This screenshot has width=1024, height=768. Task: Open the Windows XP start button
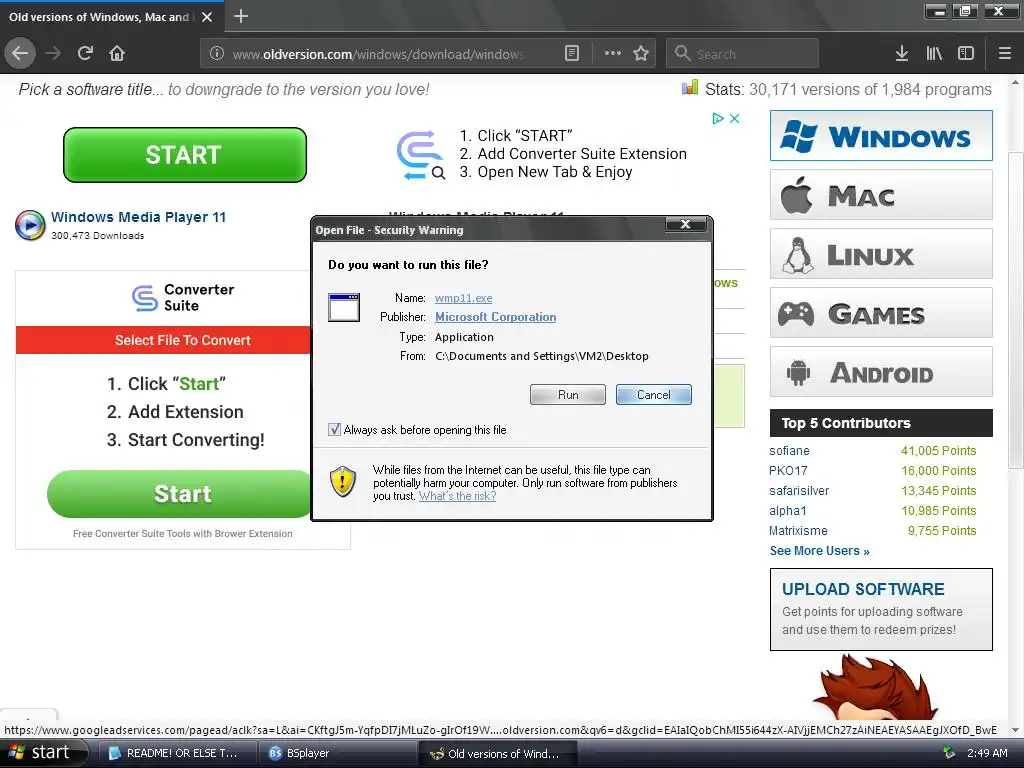point(42,753)
